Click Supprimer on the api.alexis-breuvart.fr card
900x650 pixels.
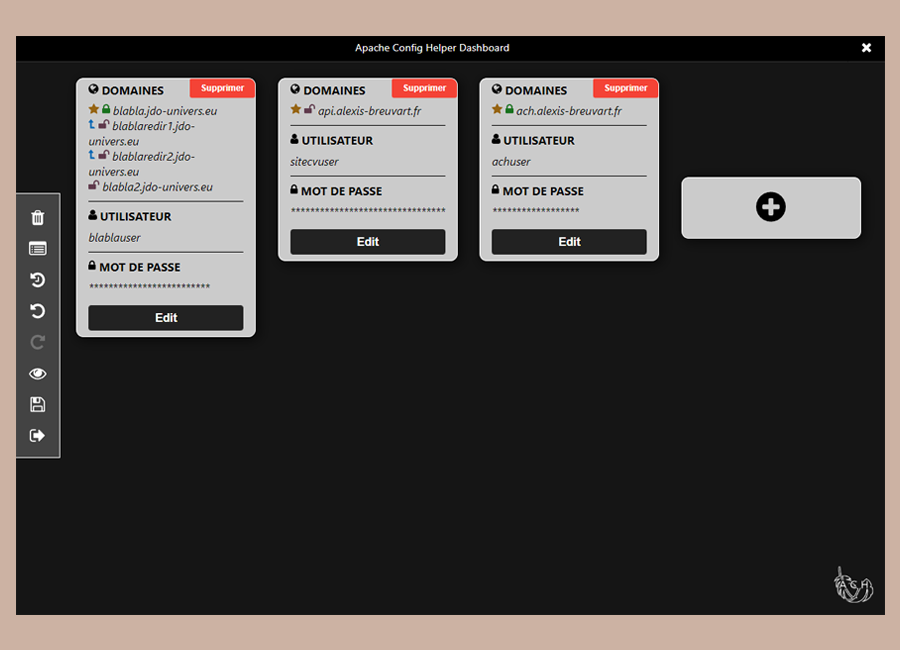point(424,88)
